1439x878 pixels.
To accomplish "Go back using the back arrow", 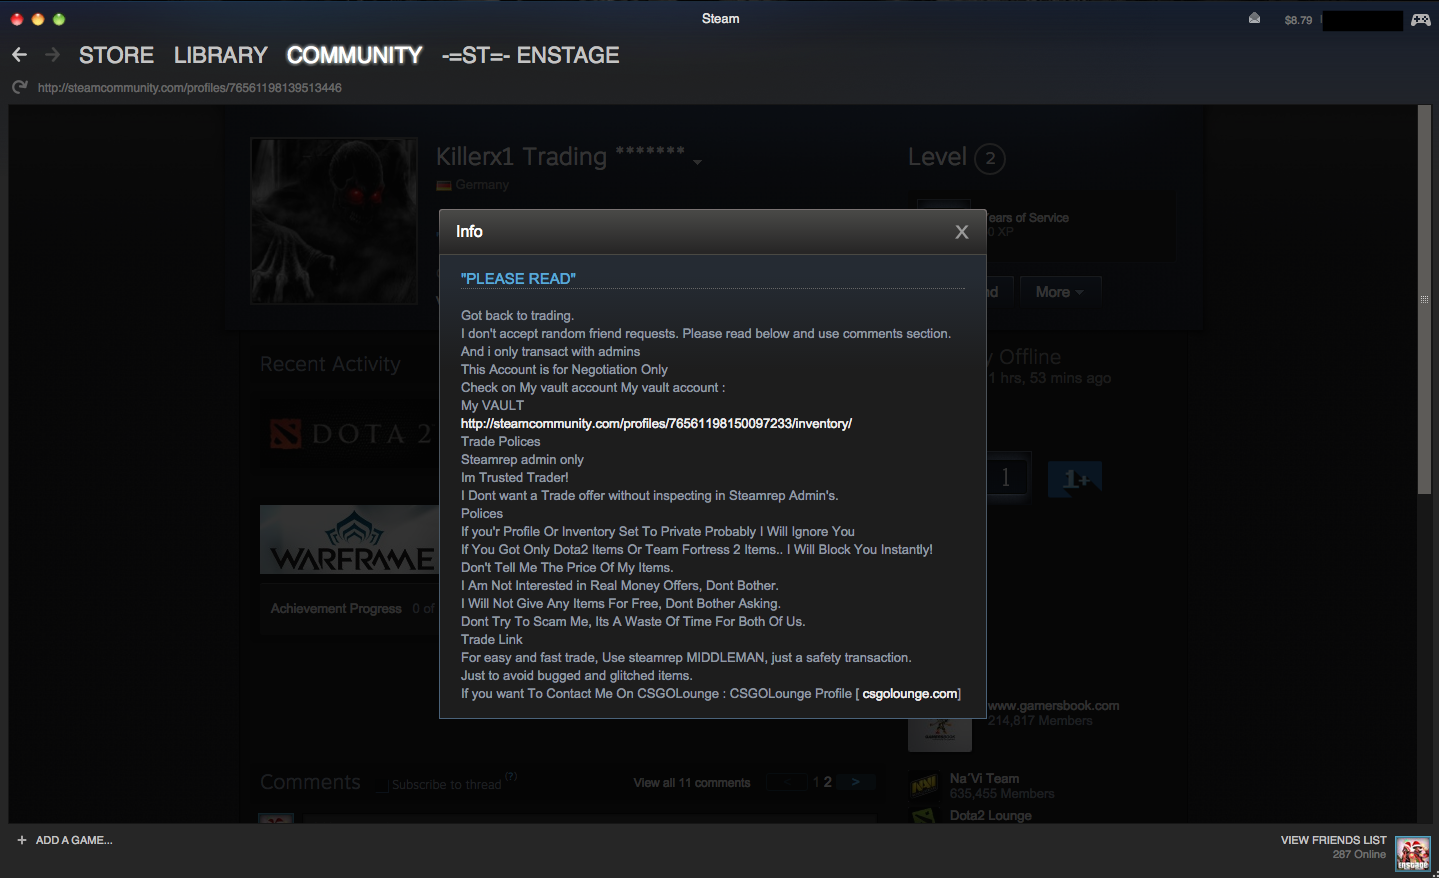I will [20, 55].
